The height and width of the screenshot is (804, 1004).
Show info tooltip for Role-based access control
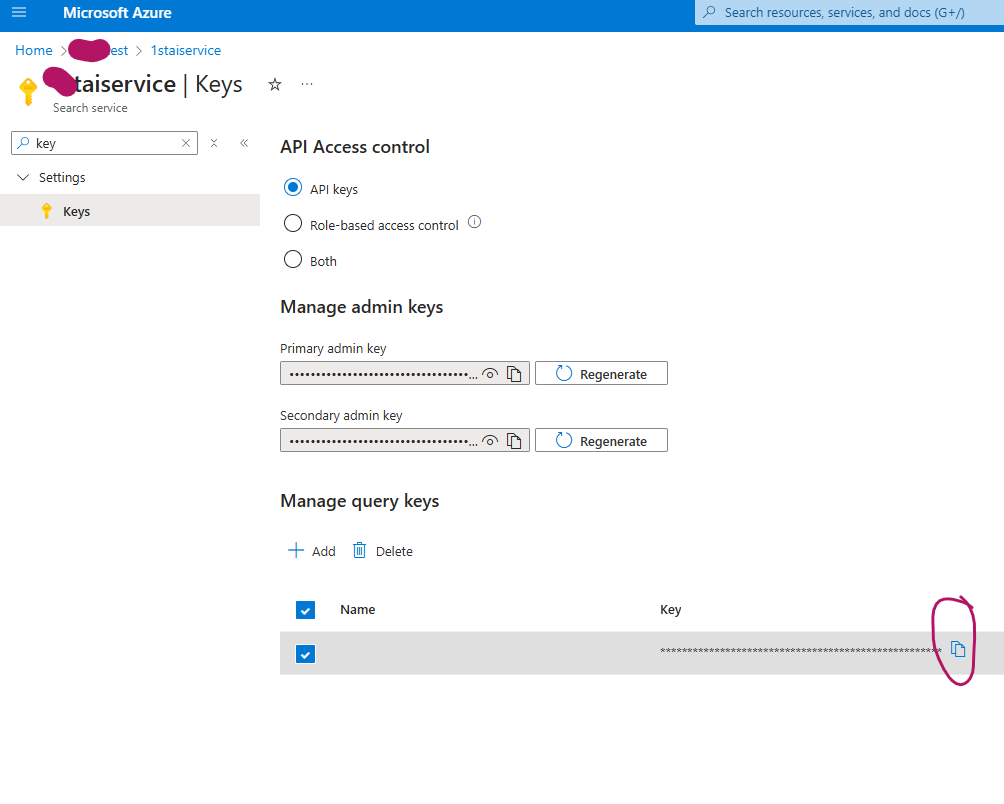click(474, 222)
